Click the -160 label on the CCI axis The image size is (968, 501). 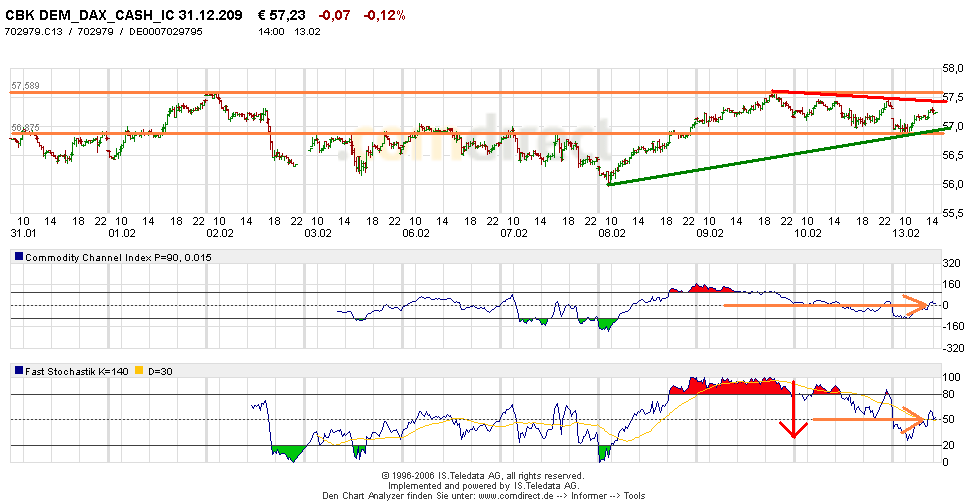tap(953, 326)
